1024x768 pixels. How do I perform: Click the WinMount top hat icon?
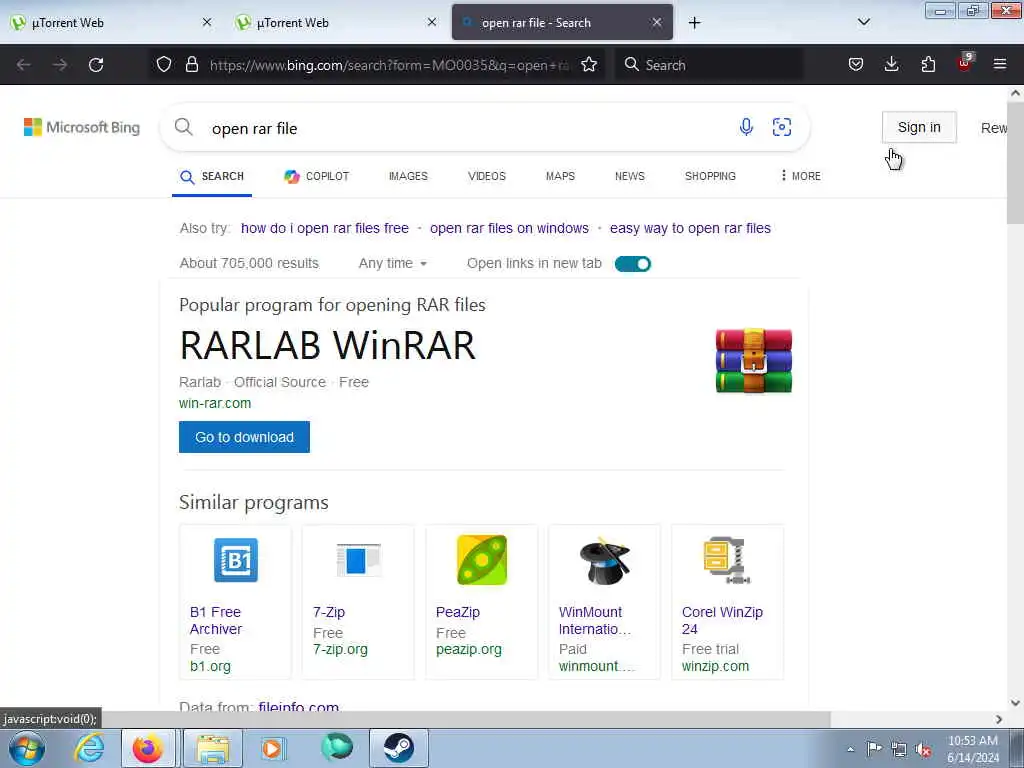[605, 560]
